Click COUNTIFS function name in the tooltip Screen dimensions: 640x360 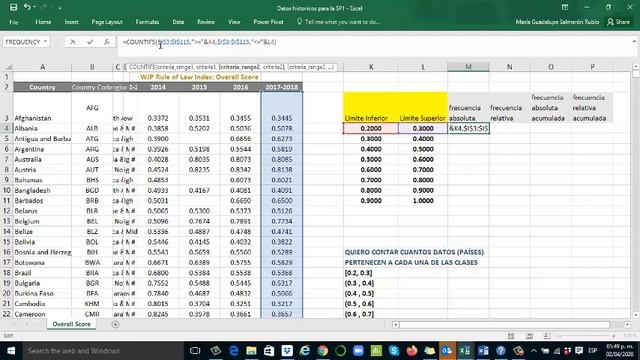(x=141, y=67)
